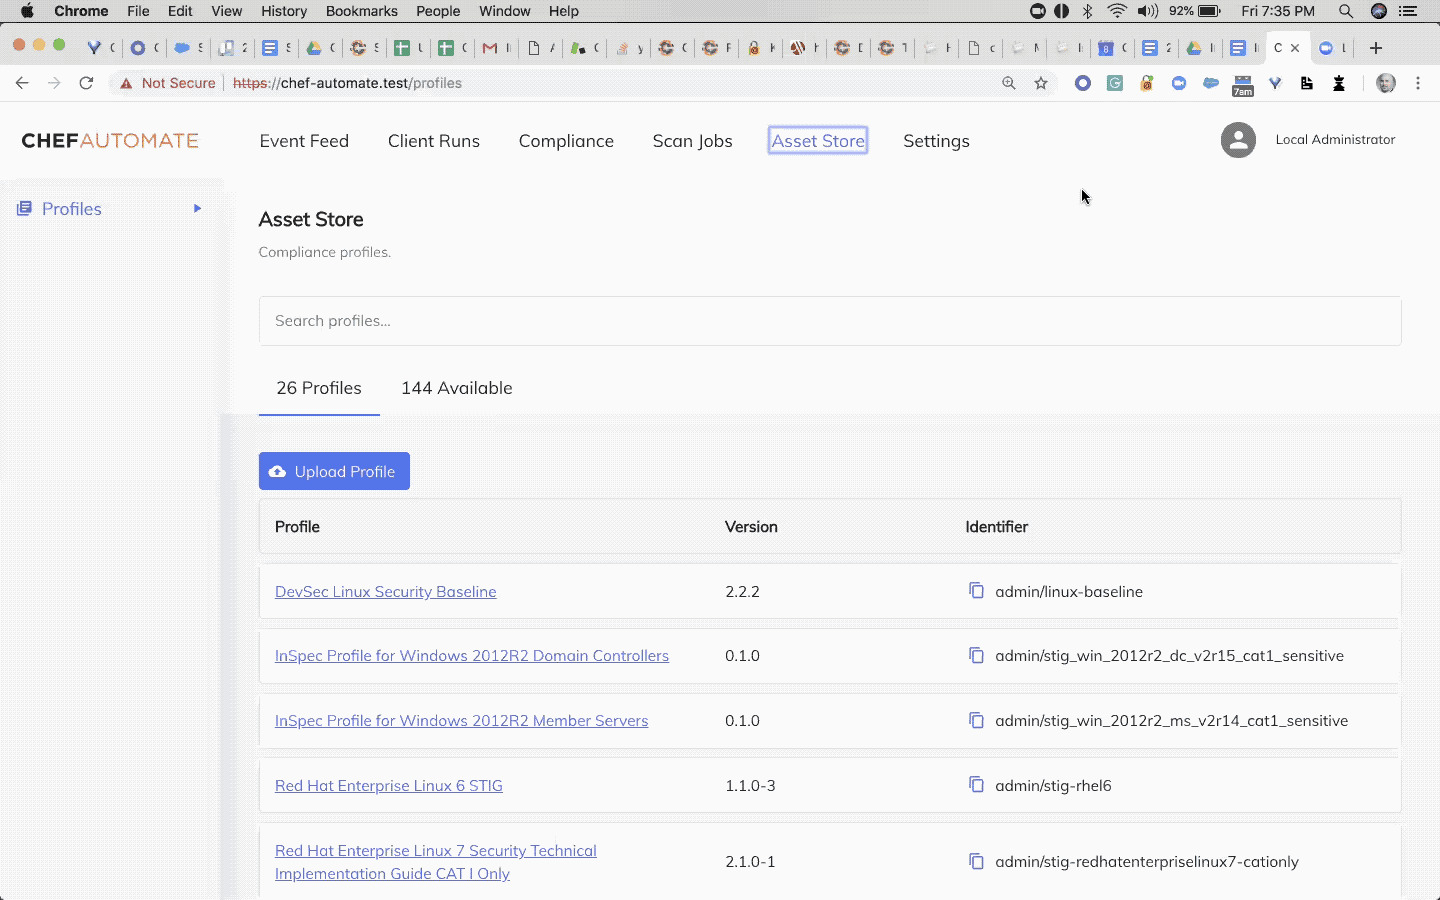Copy identifier admin/linux-baseline
This screenshot has height=900, width=1440.
tap(976, 590)
